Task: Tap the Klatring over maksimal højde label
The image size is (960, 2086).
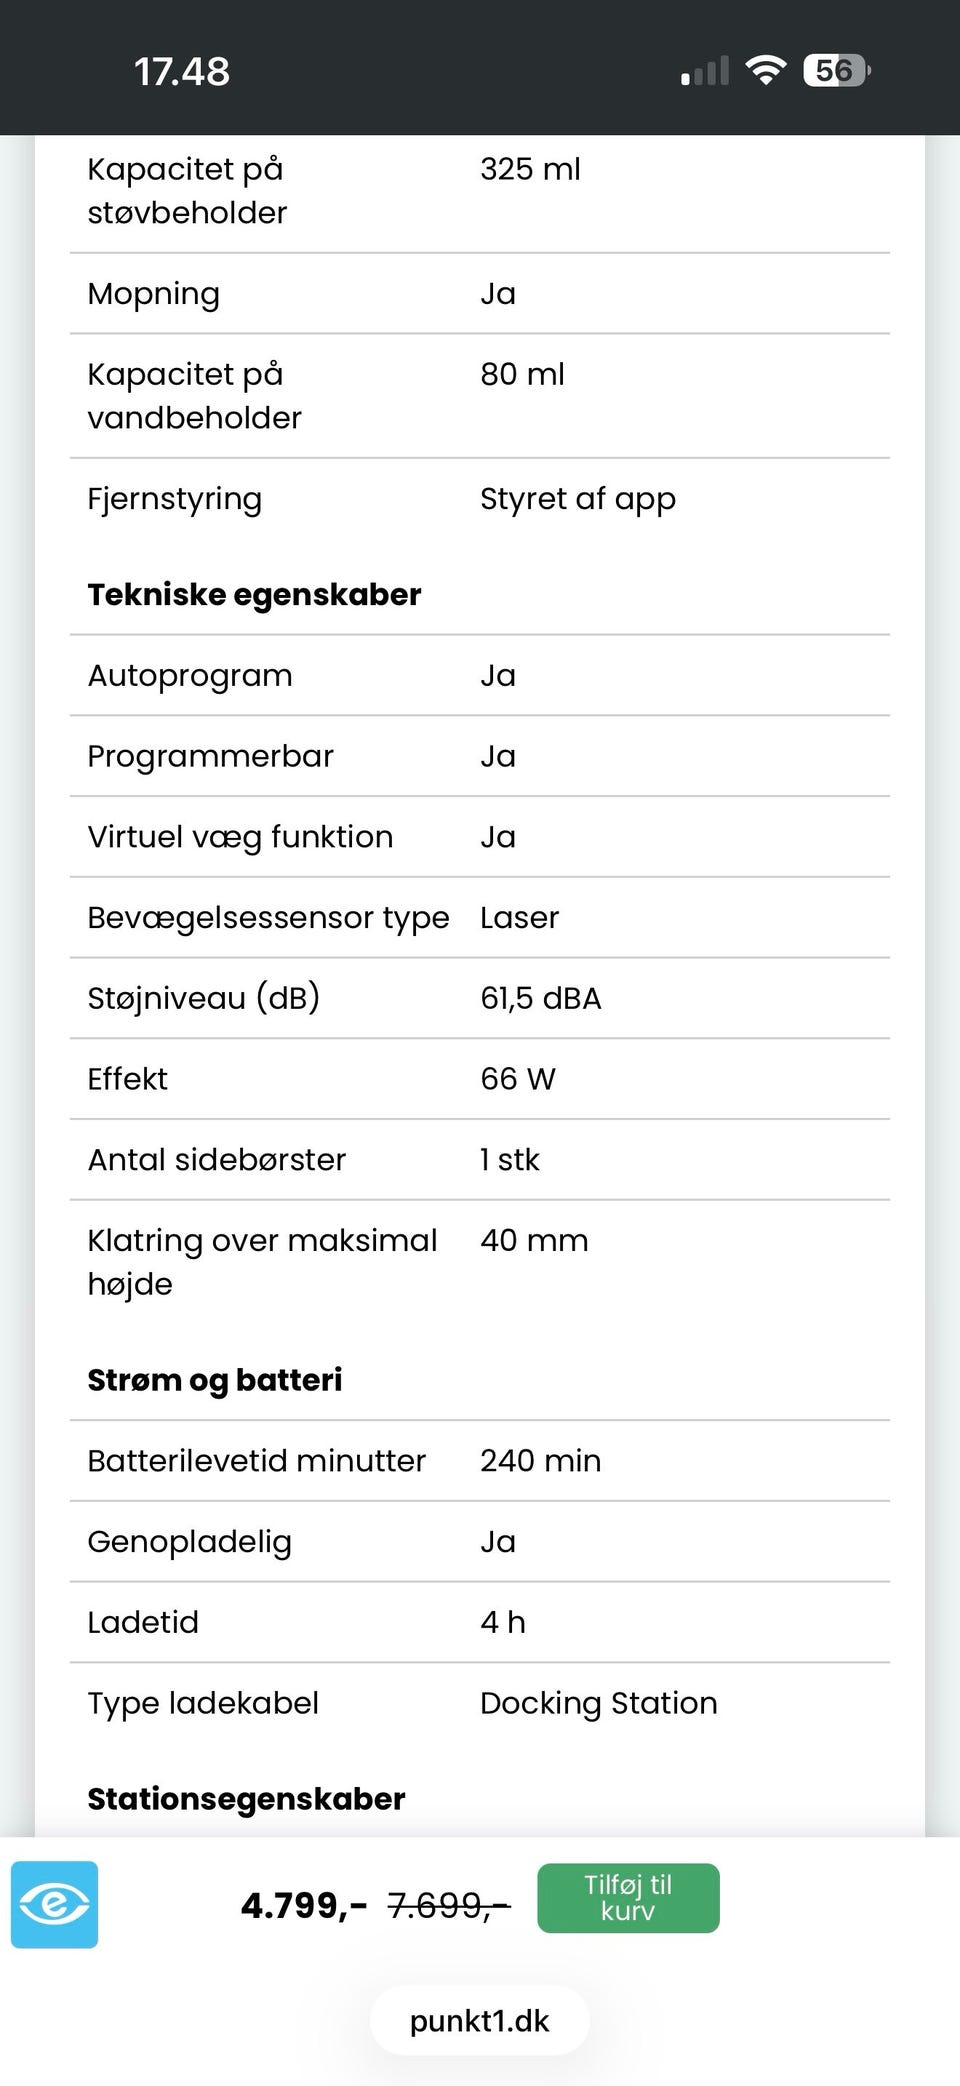Action: pyautogui.click(x=262, y=1261)
